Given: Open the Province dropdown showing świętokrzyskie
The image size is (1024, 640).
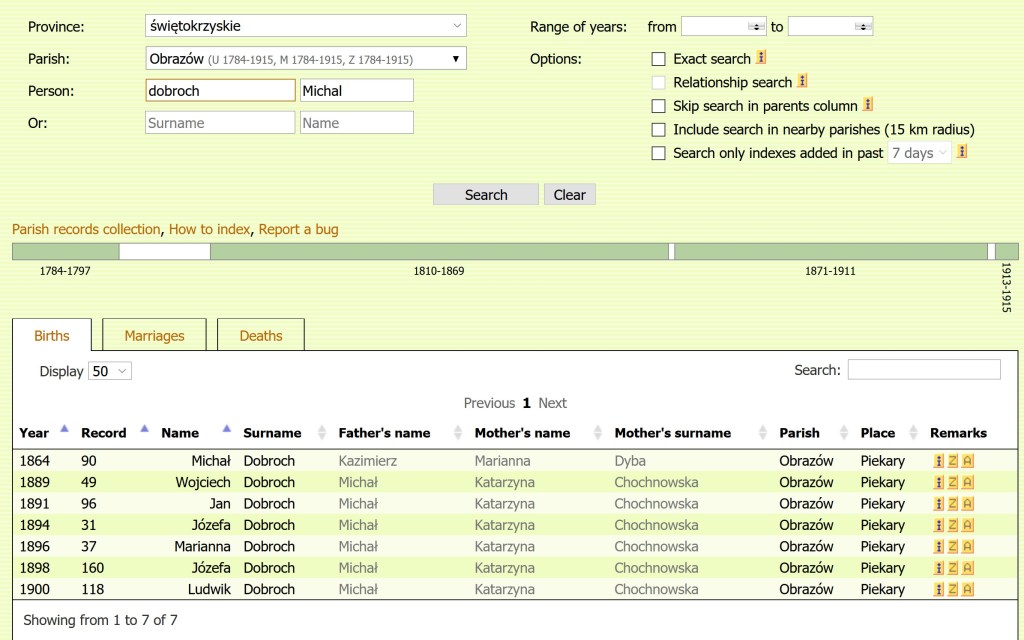Looking at the screenshot, I should pyautogui.click(x=306, y=26).
